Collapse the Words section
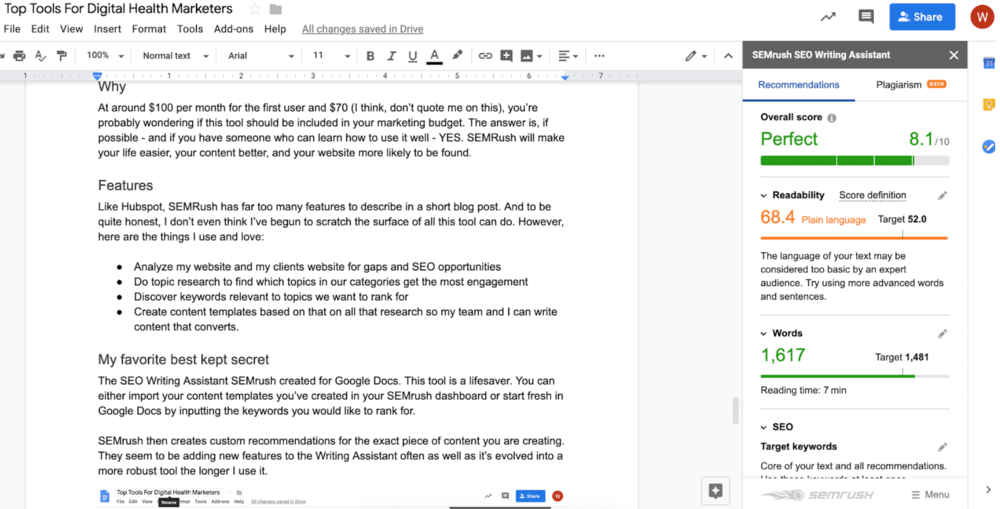The image size is (1000, 509). pyautogui.click(x=764, y=334)
